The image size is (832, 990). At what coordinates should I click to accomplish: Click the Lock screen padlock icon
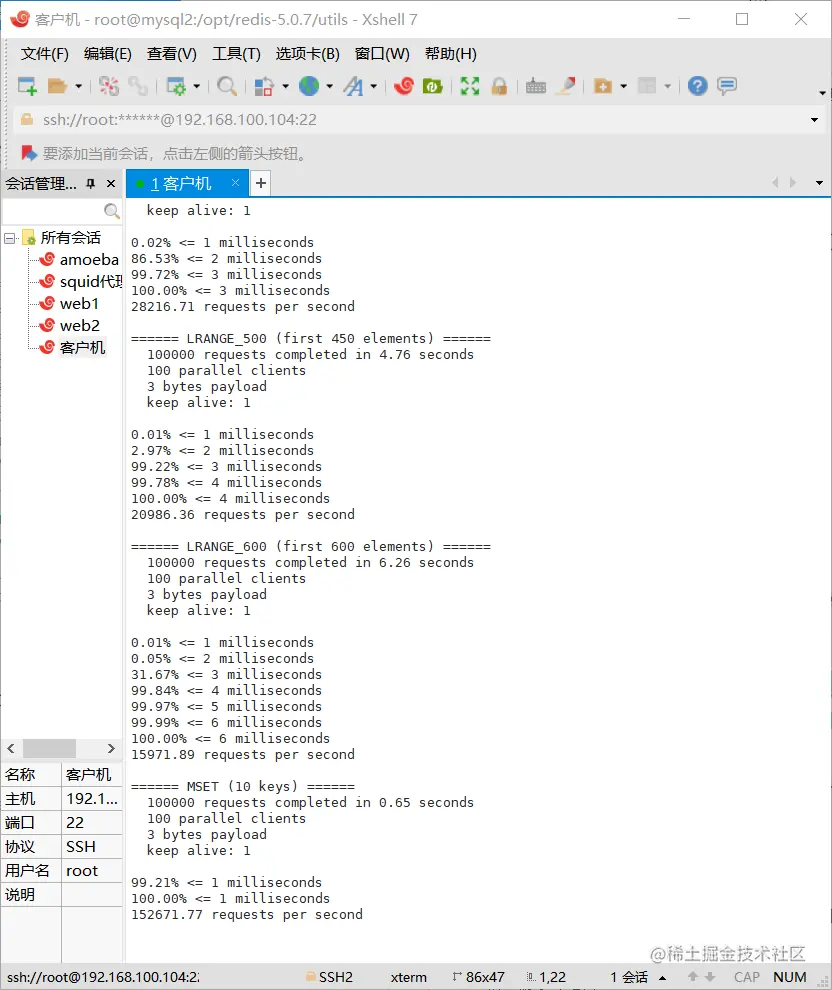coord(499,86)
